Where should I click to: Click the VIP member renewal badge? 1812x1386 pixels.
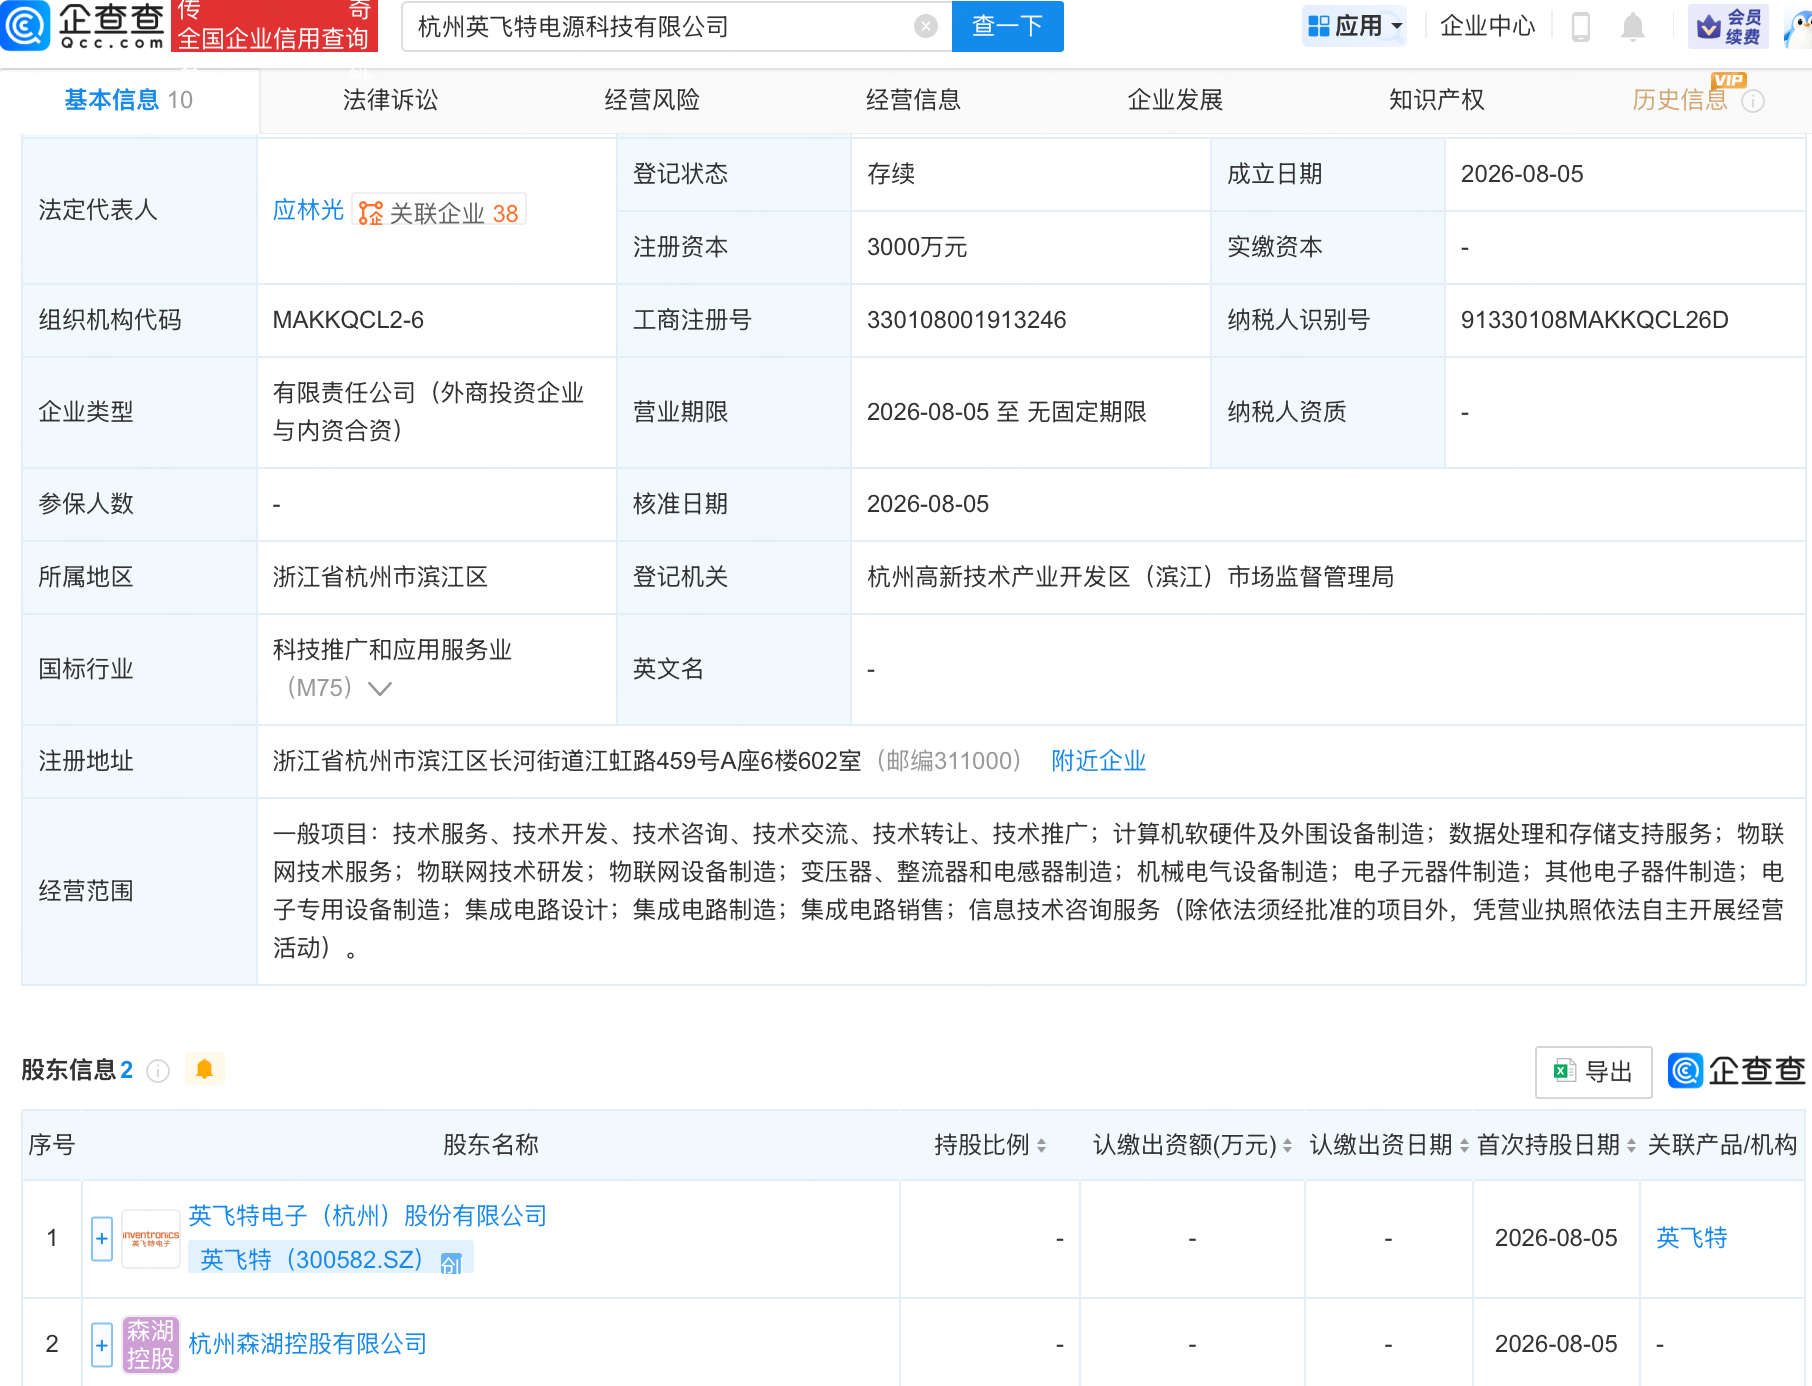1728,26
